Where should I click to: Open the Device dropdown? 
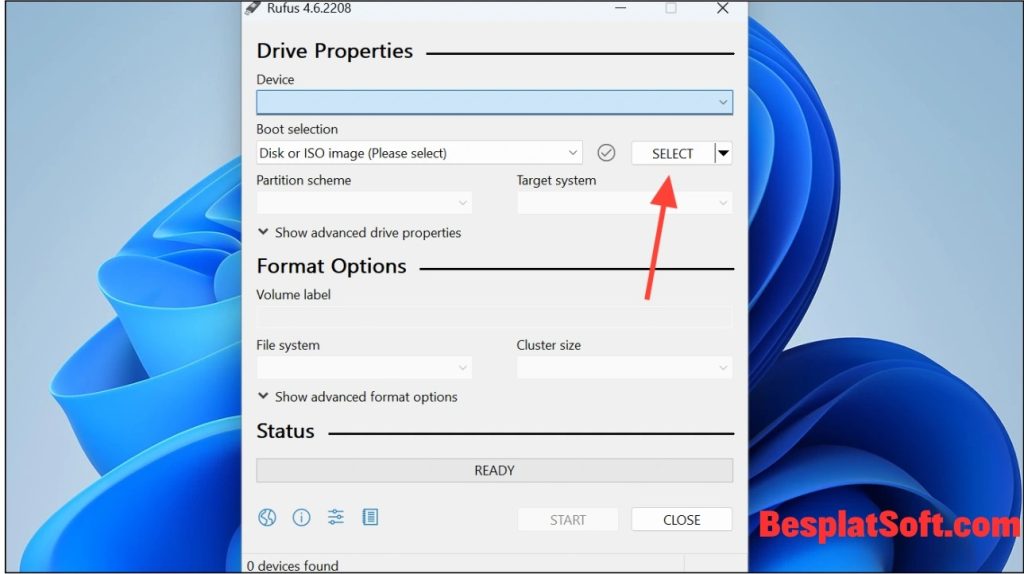coord(494,102)
